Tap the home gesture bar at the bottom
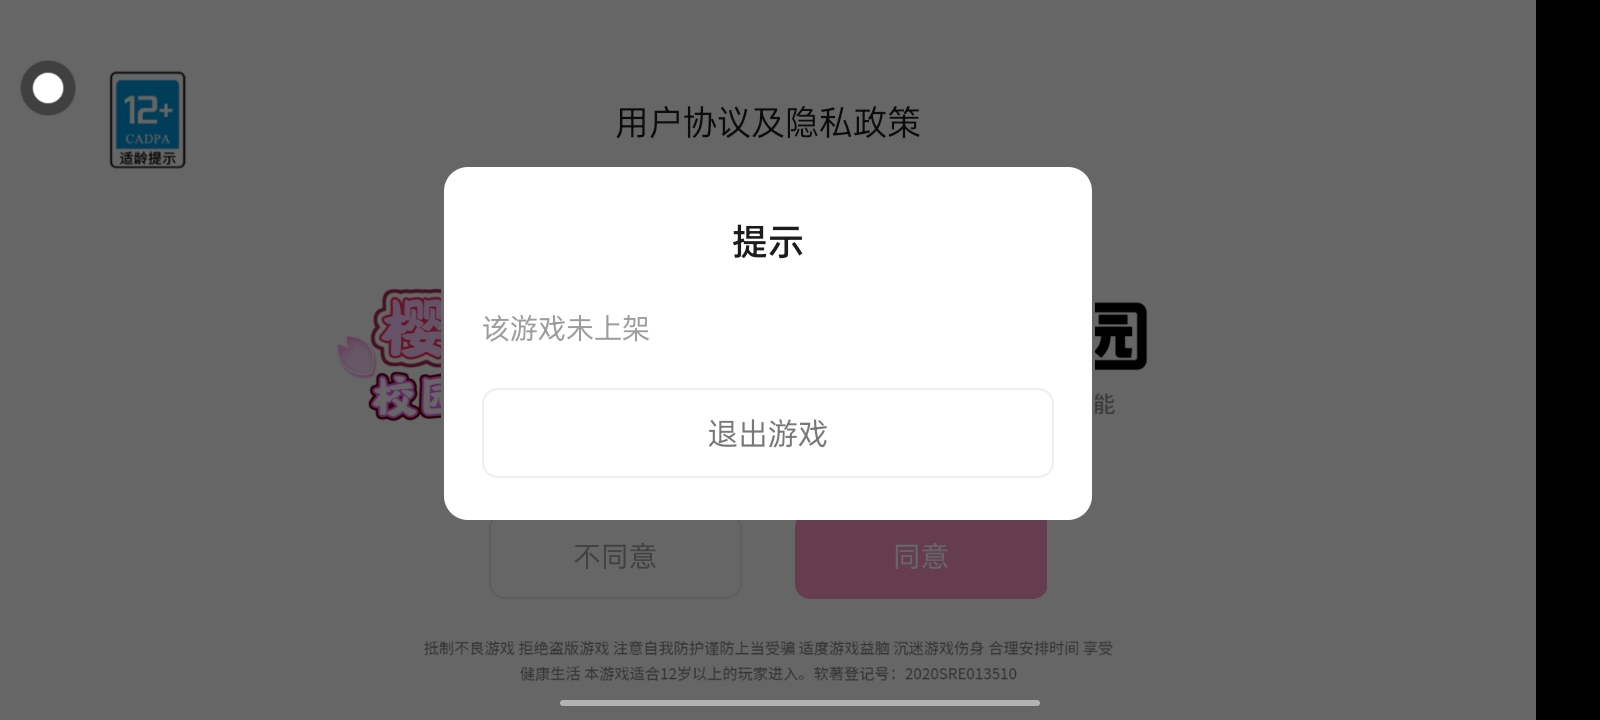The image size is (1600, 720). coord(800,703)
